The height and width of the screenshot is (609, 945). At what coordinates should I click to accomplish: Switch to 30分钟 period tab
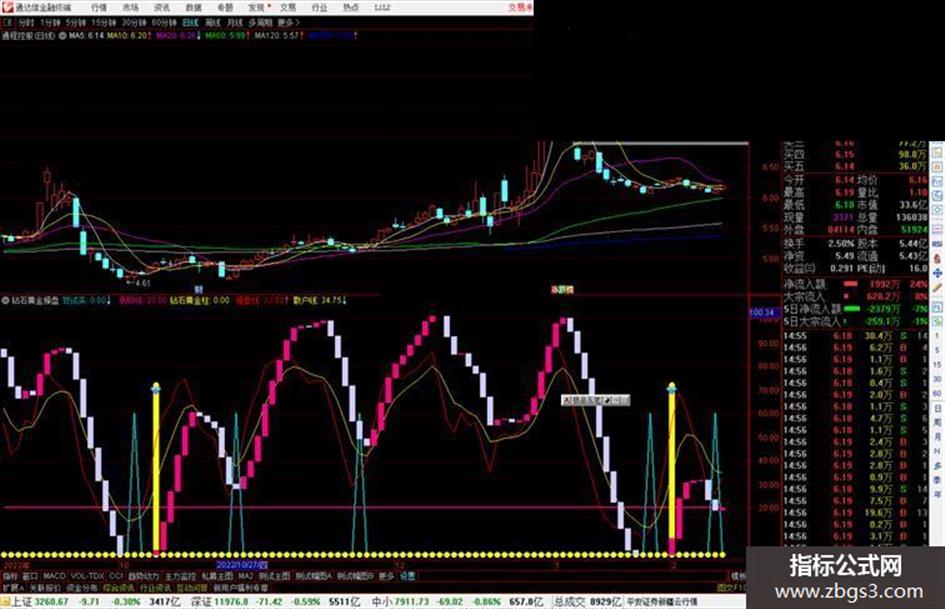pos(134,23)
